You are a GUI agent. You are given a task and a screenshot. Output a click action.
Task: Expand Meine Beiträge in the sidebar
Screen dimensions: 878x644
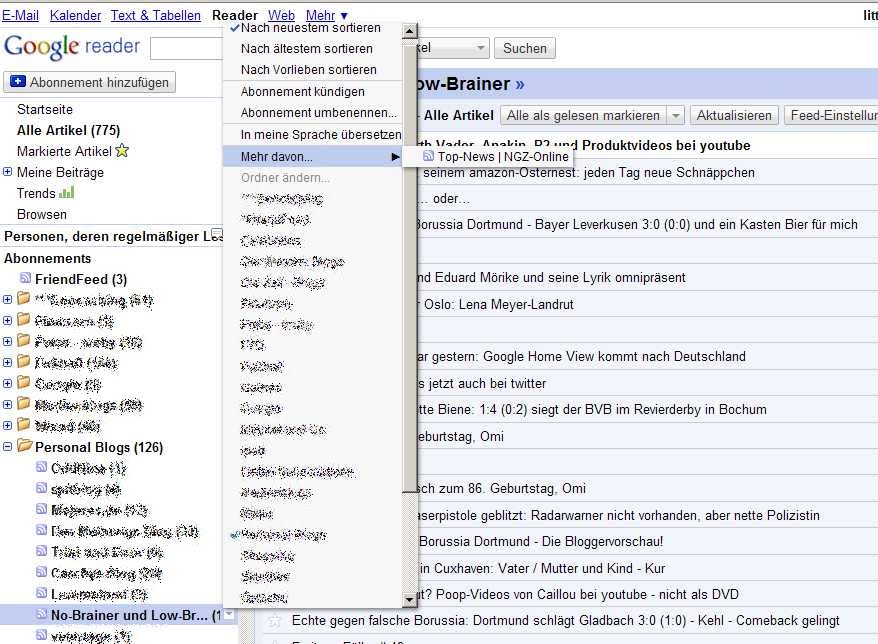(7, 172)
